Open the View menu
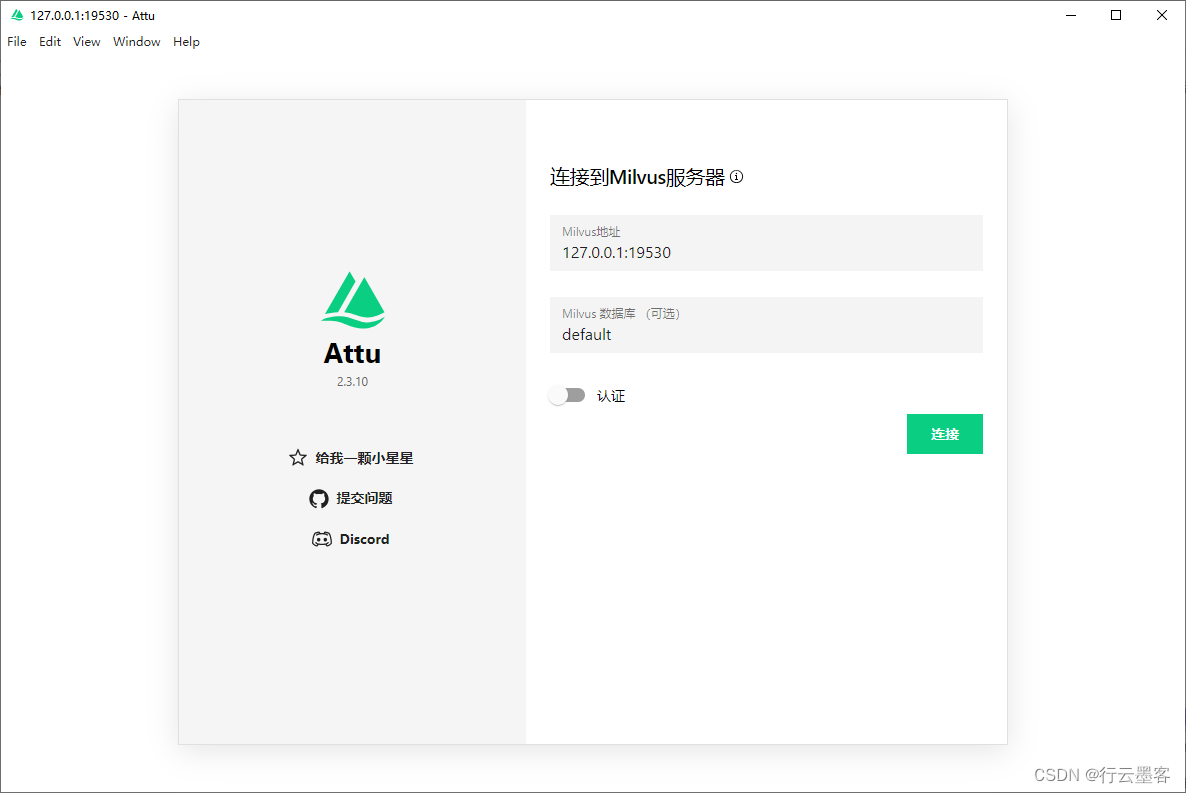Viewport: 1186px width, 793px height. click(x=86, y=42)
